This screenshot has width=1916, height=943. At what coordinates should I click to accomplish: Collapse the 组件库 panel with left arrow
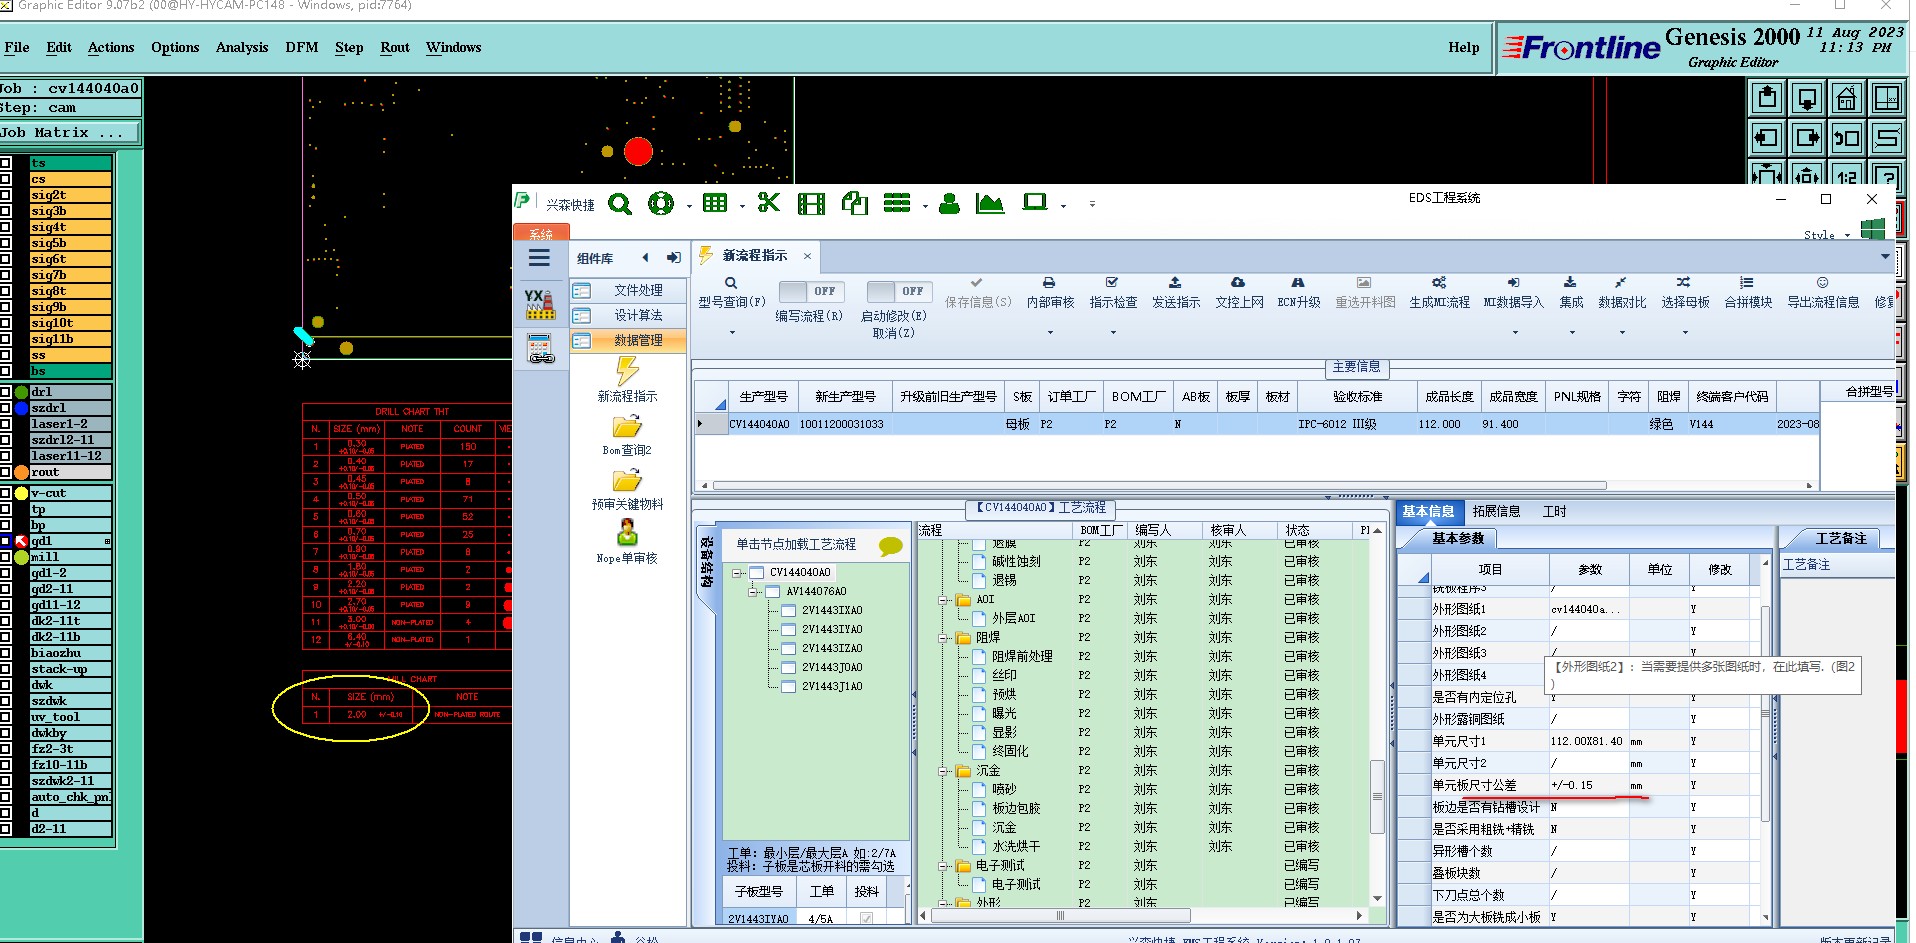pyautogui.click(x=645, y=258)
